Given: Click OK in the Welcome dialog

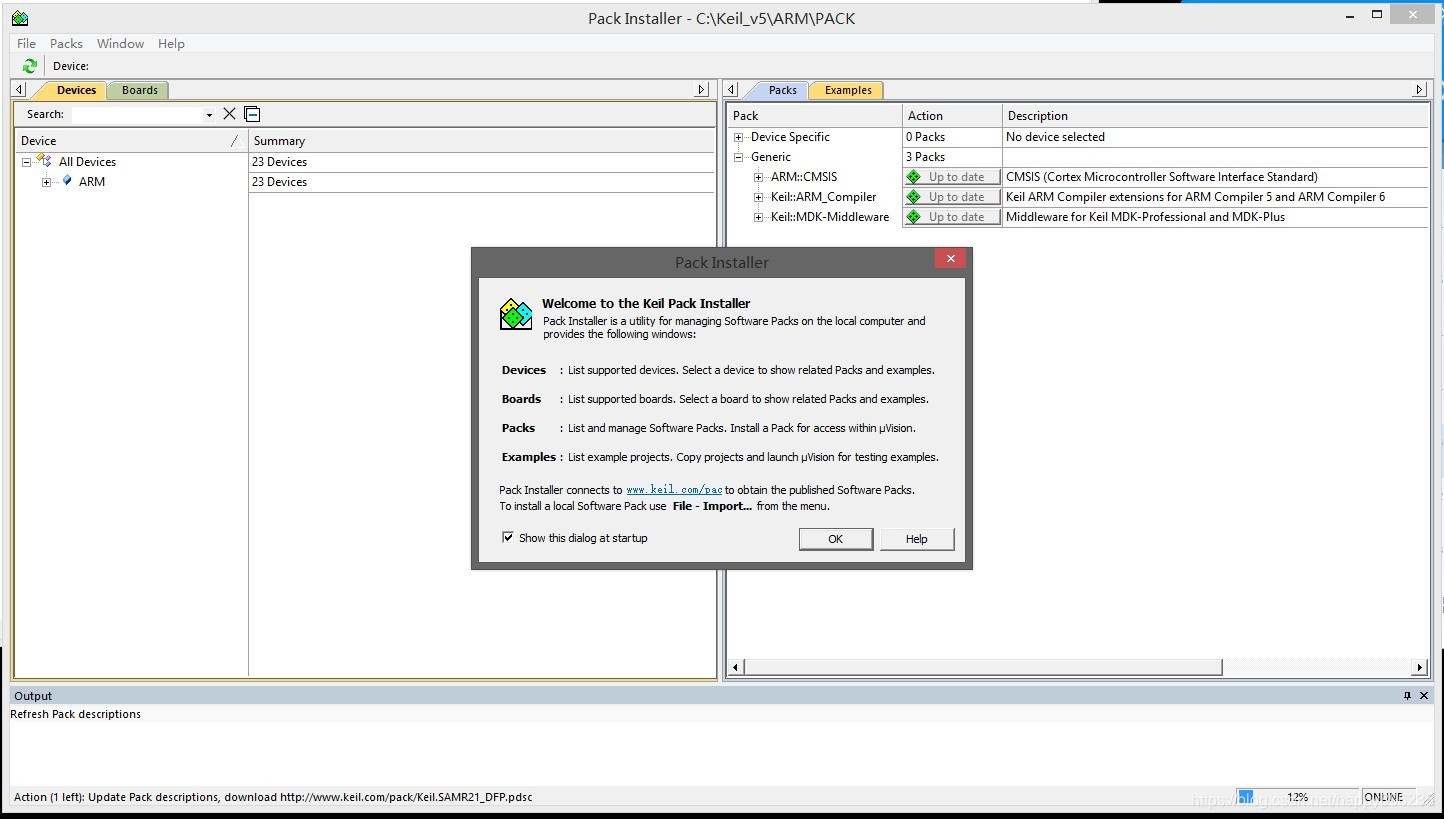Looking at the screenshot, I should (836, 539).
